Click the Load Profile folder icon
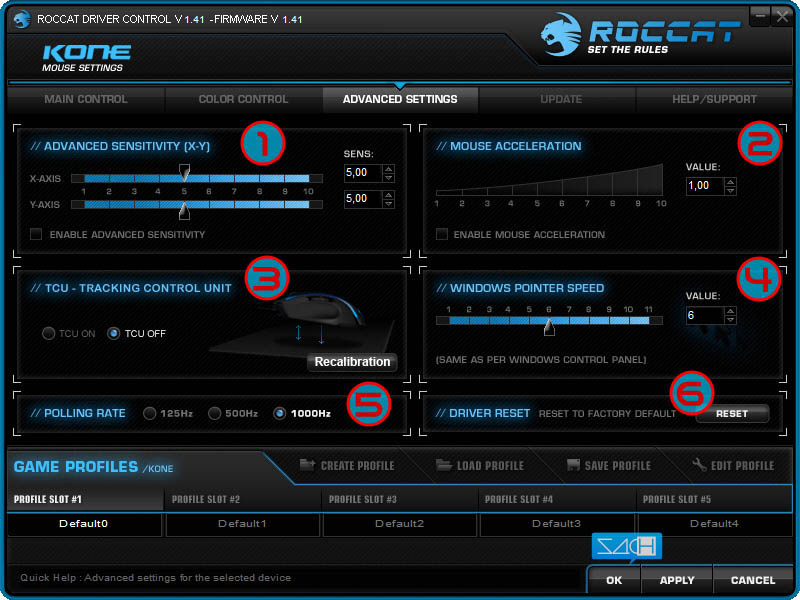800x600 pixels. tap(444, 465)
